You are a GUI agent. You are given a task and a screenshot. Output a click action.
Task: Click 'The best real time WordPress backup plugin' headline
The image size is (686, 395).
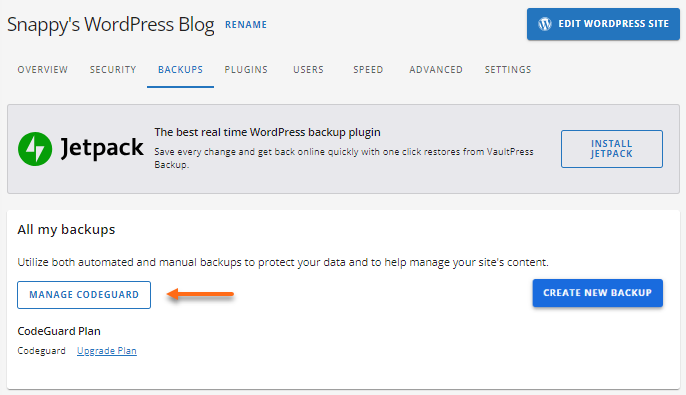267,132
